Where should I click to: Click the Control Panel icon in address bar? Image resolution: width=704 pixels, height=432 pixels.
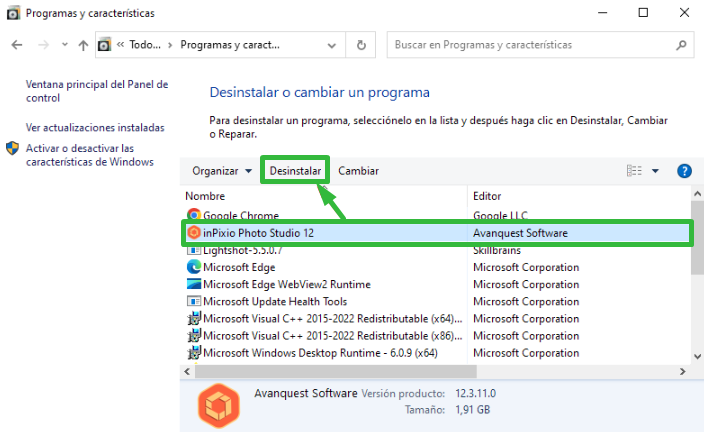(x=104, y=44)
